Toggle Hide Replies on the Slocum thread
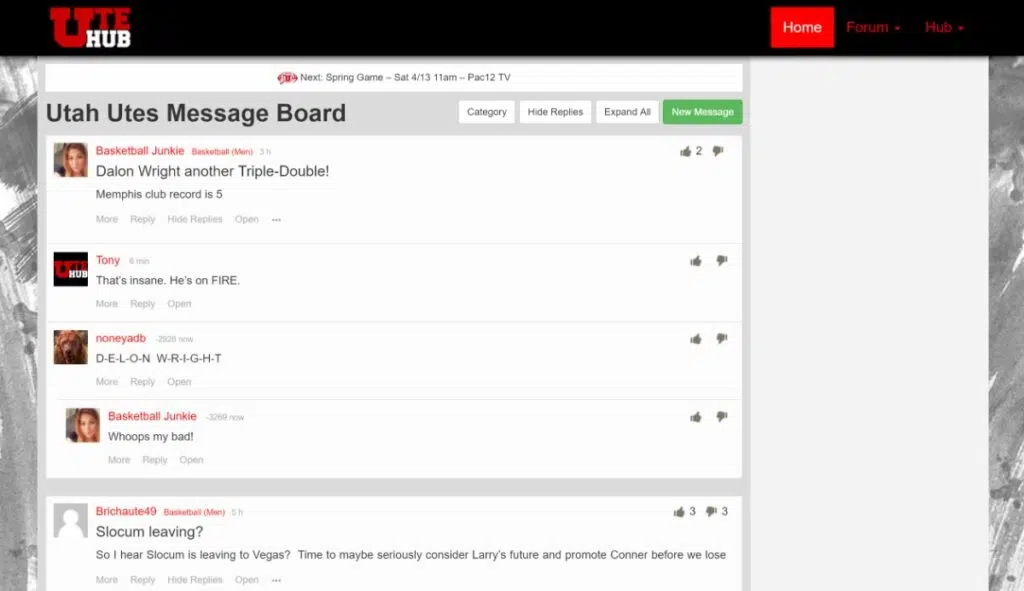 194,579
